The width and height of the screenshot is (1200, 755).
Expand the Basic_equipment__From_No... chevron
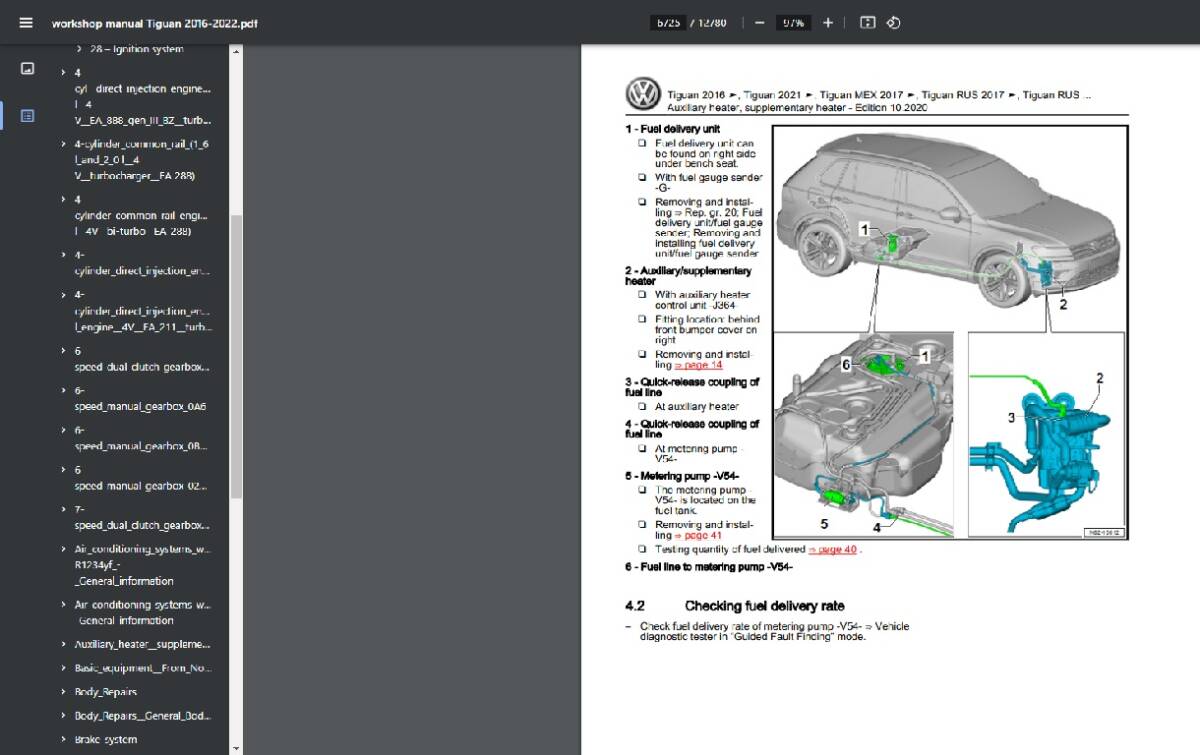(64, 668)
